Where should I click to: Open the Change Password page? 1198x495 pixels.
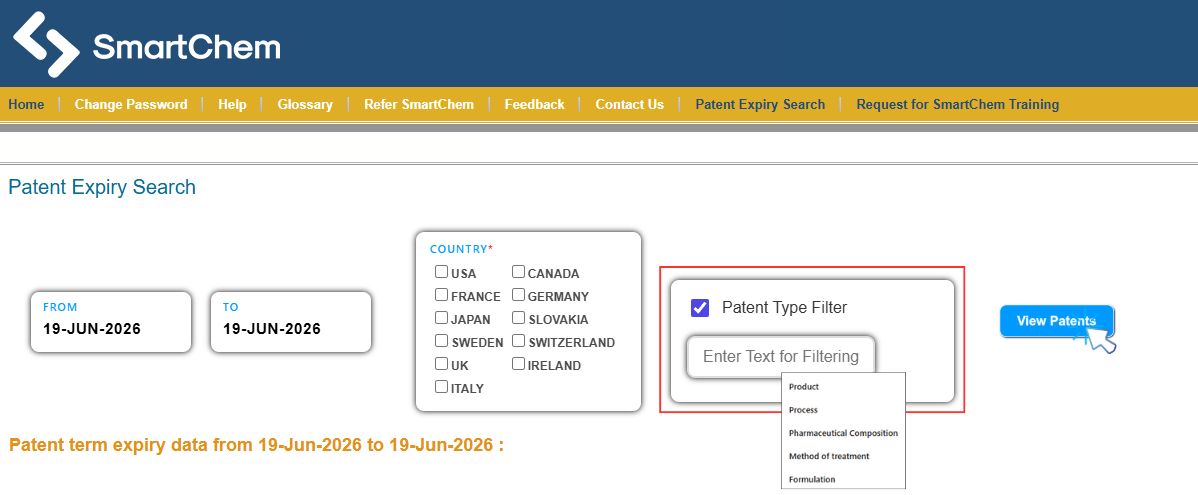click(131, 105)
